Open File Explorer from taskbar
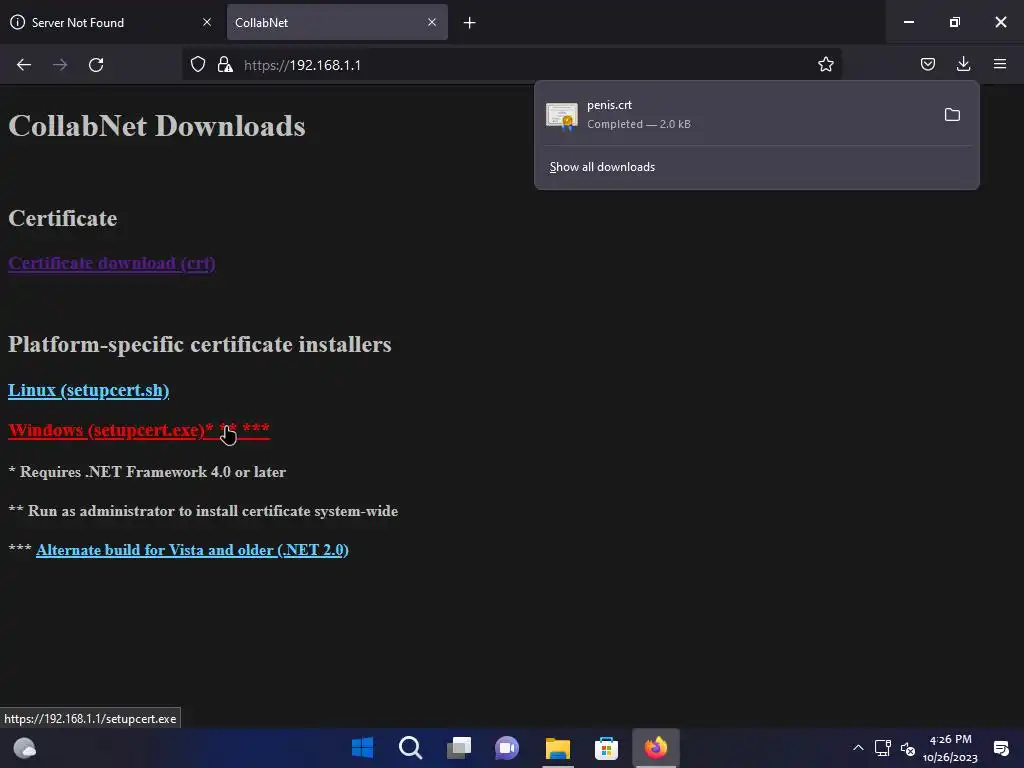This screenshot has width=1024, height=768. 558,748
